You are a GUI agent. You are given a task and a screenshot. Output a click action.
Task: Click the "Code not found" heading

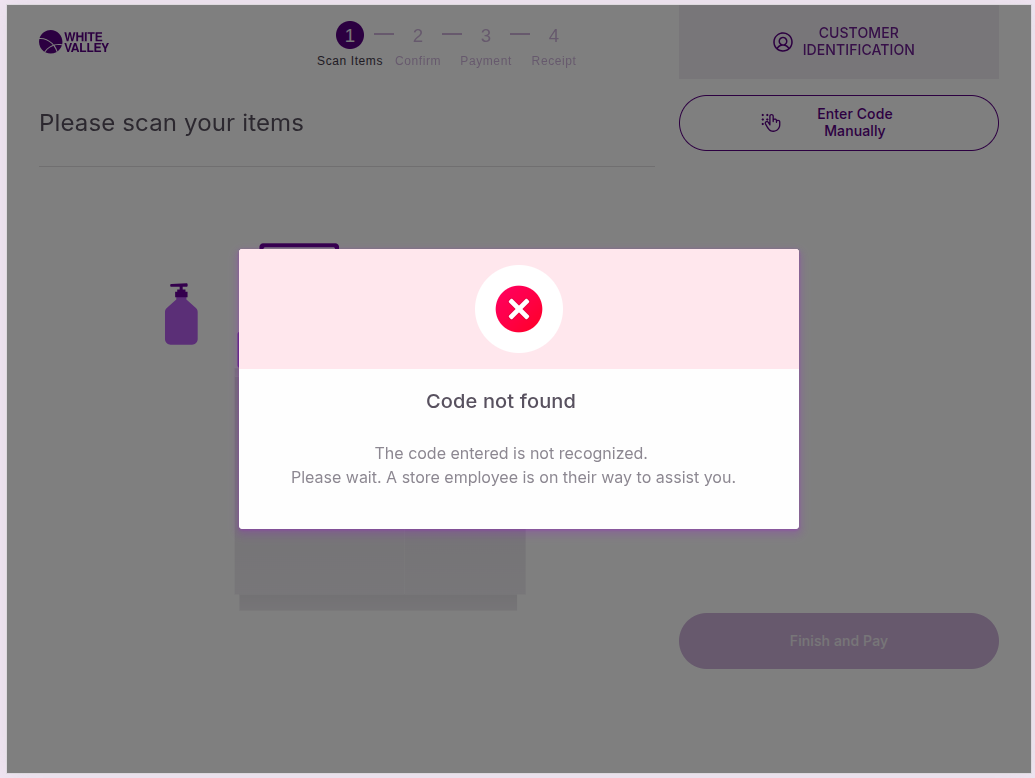(x=501, y=401)
